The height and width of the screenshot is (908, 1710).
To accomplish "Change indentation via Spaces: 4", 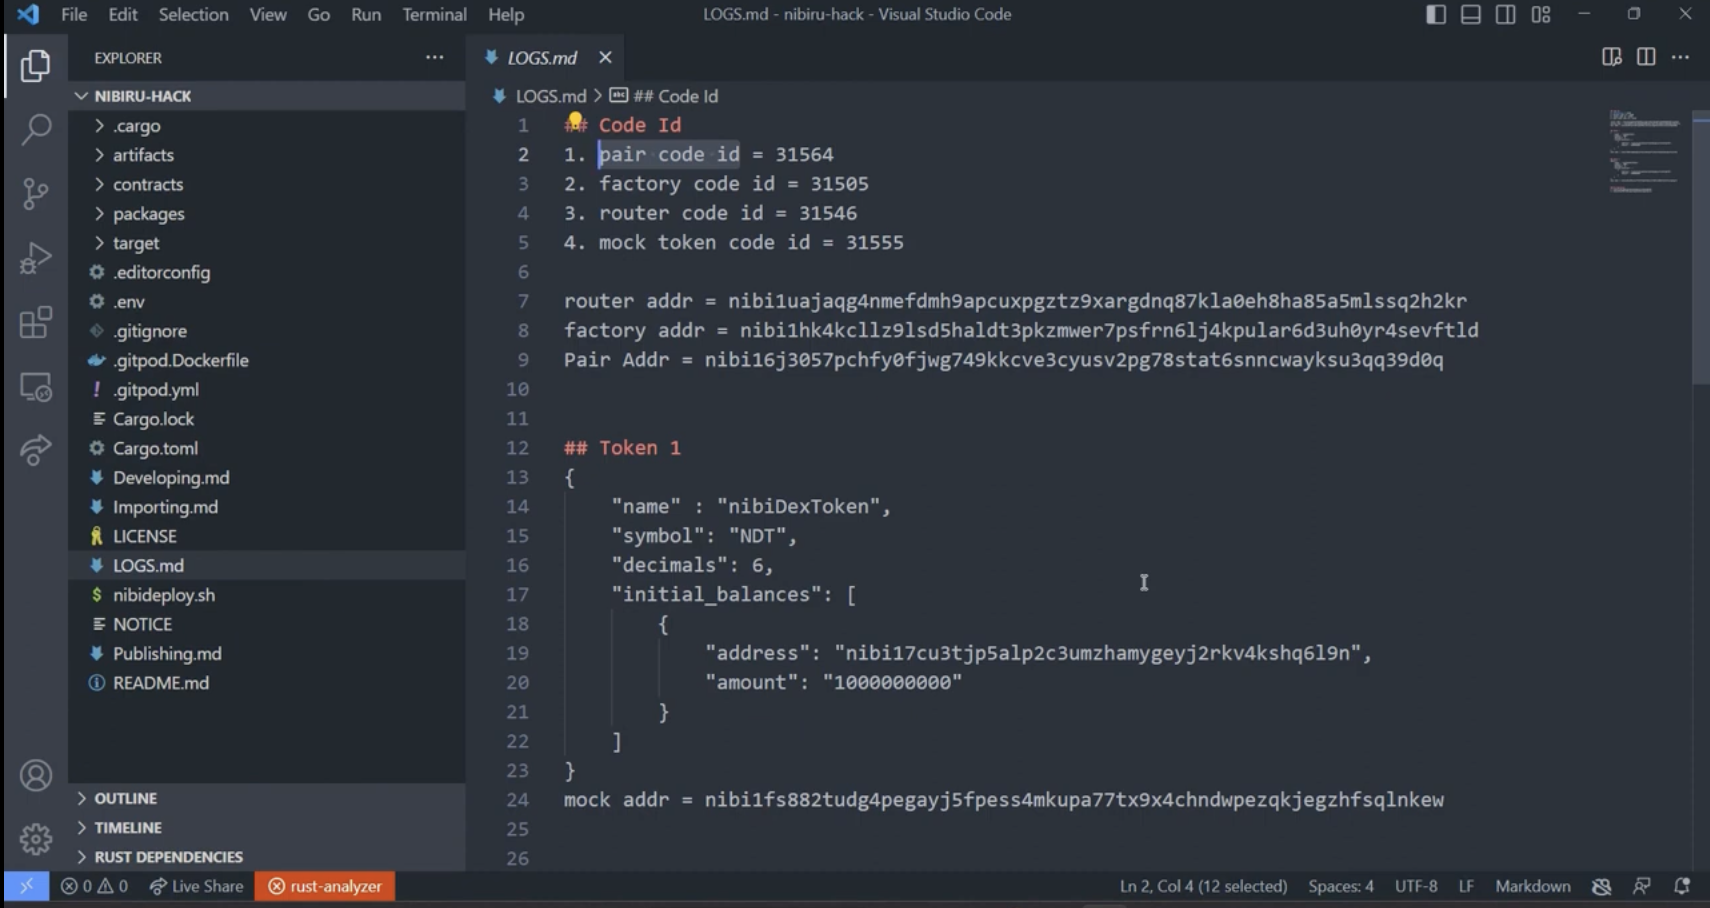I will coord(1341,886).
